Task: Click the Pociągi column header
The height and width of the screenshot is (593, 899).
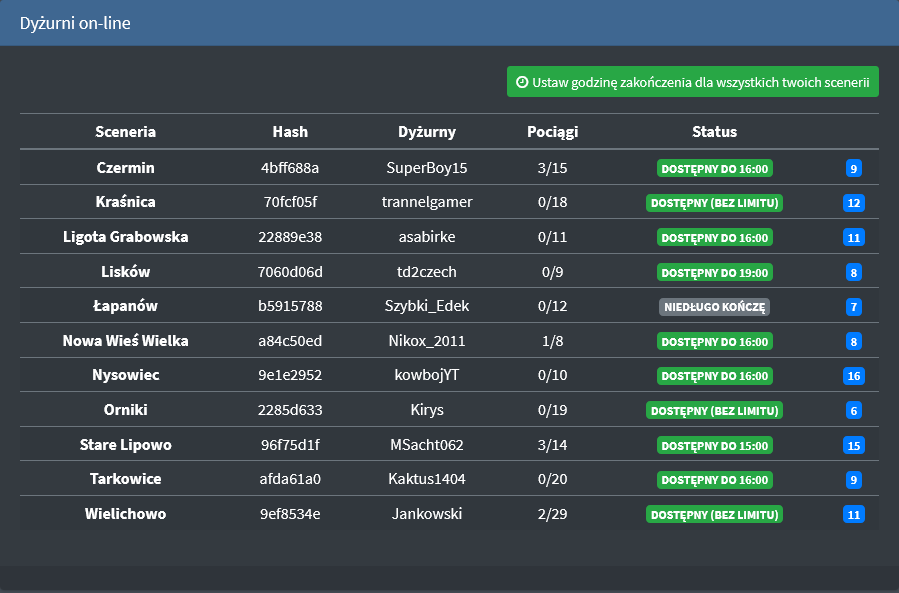Action: 552,131
